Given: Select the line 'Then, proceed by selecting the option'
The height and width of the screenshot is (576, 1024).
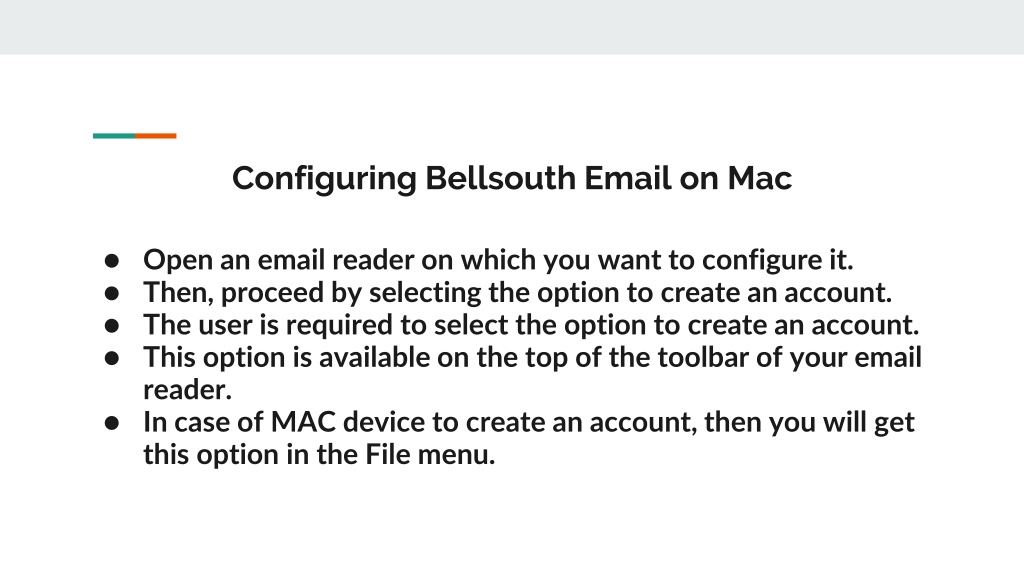Looking at the screenshot, I should coord(518,293).
